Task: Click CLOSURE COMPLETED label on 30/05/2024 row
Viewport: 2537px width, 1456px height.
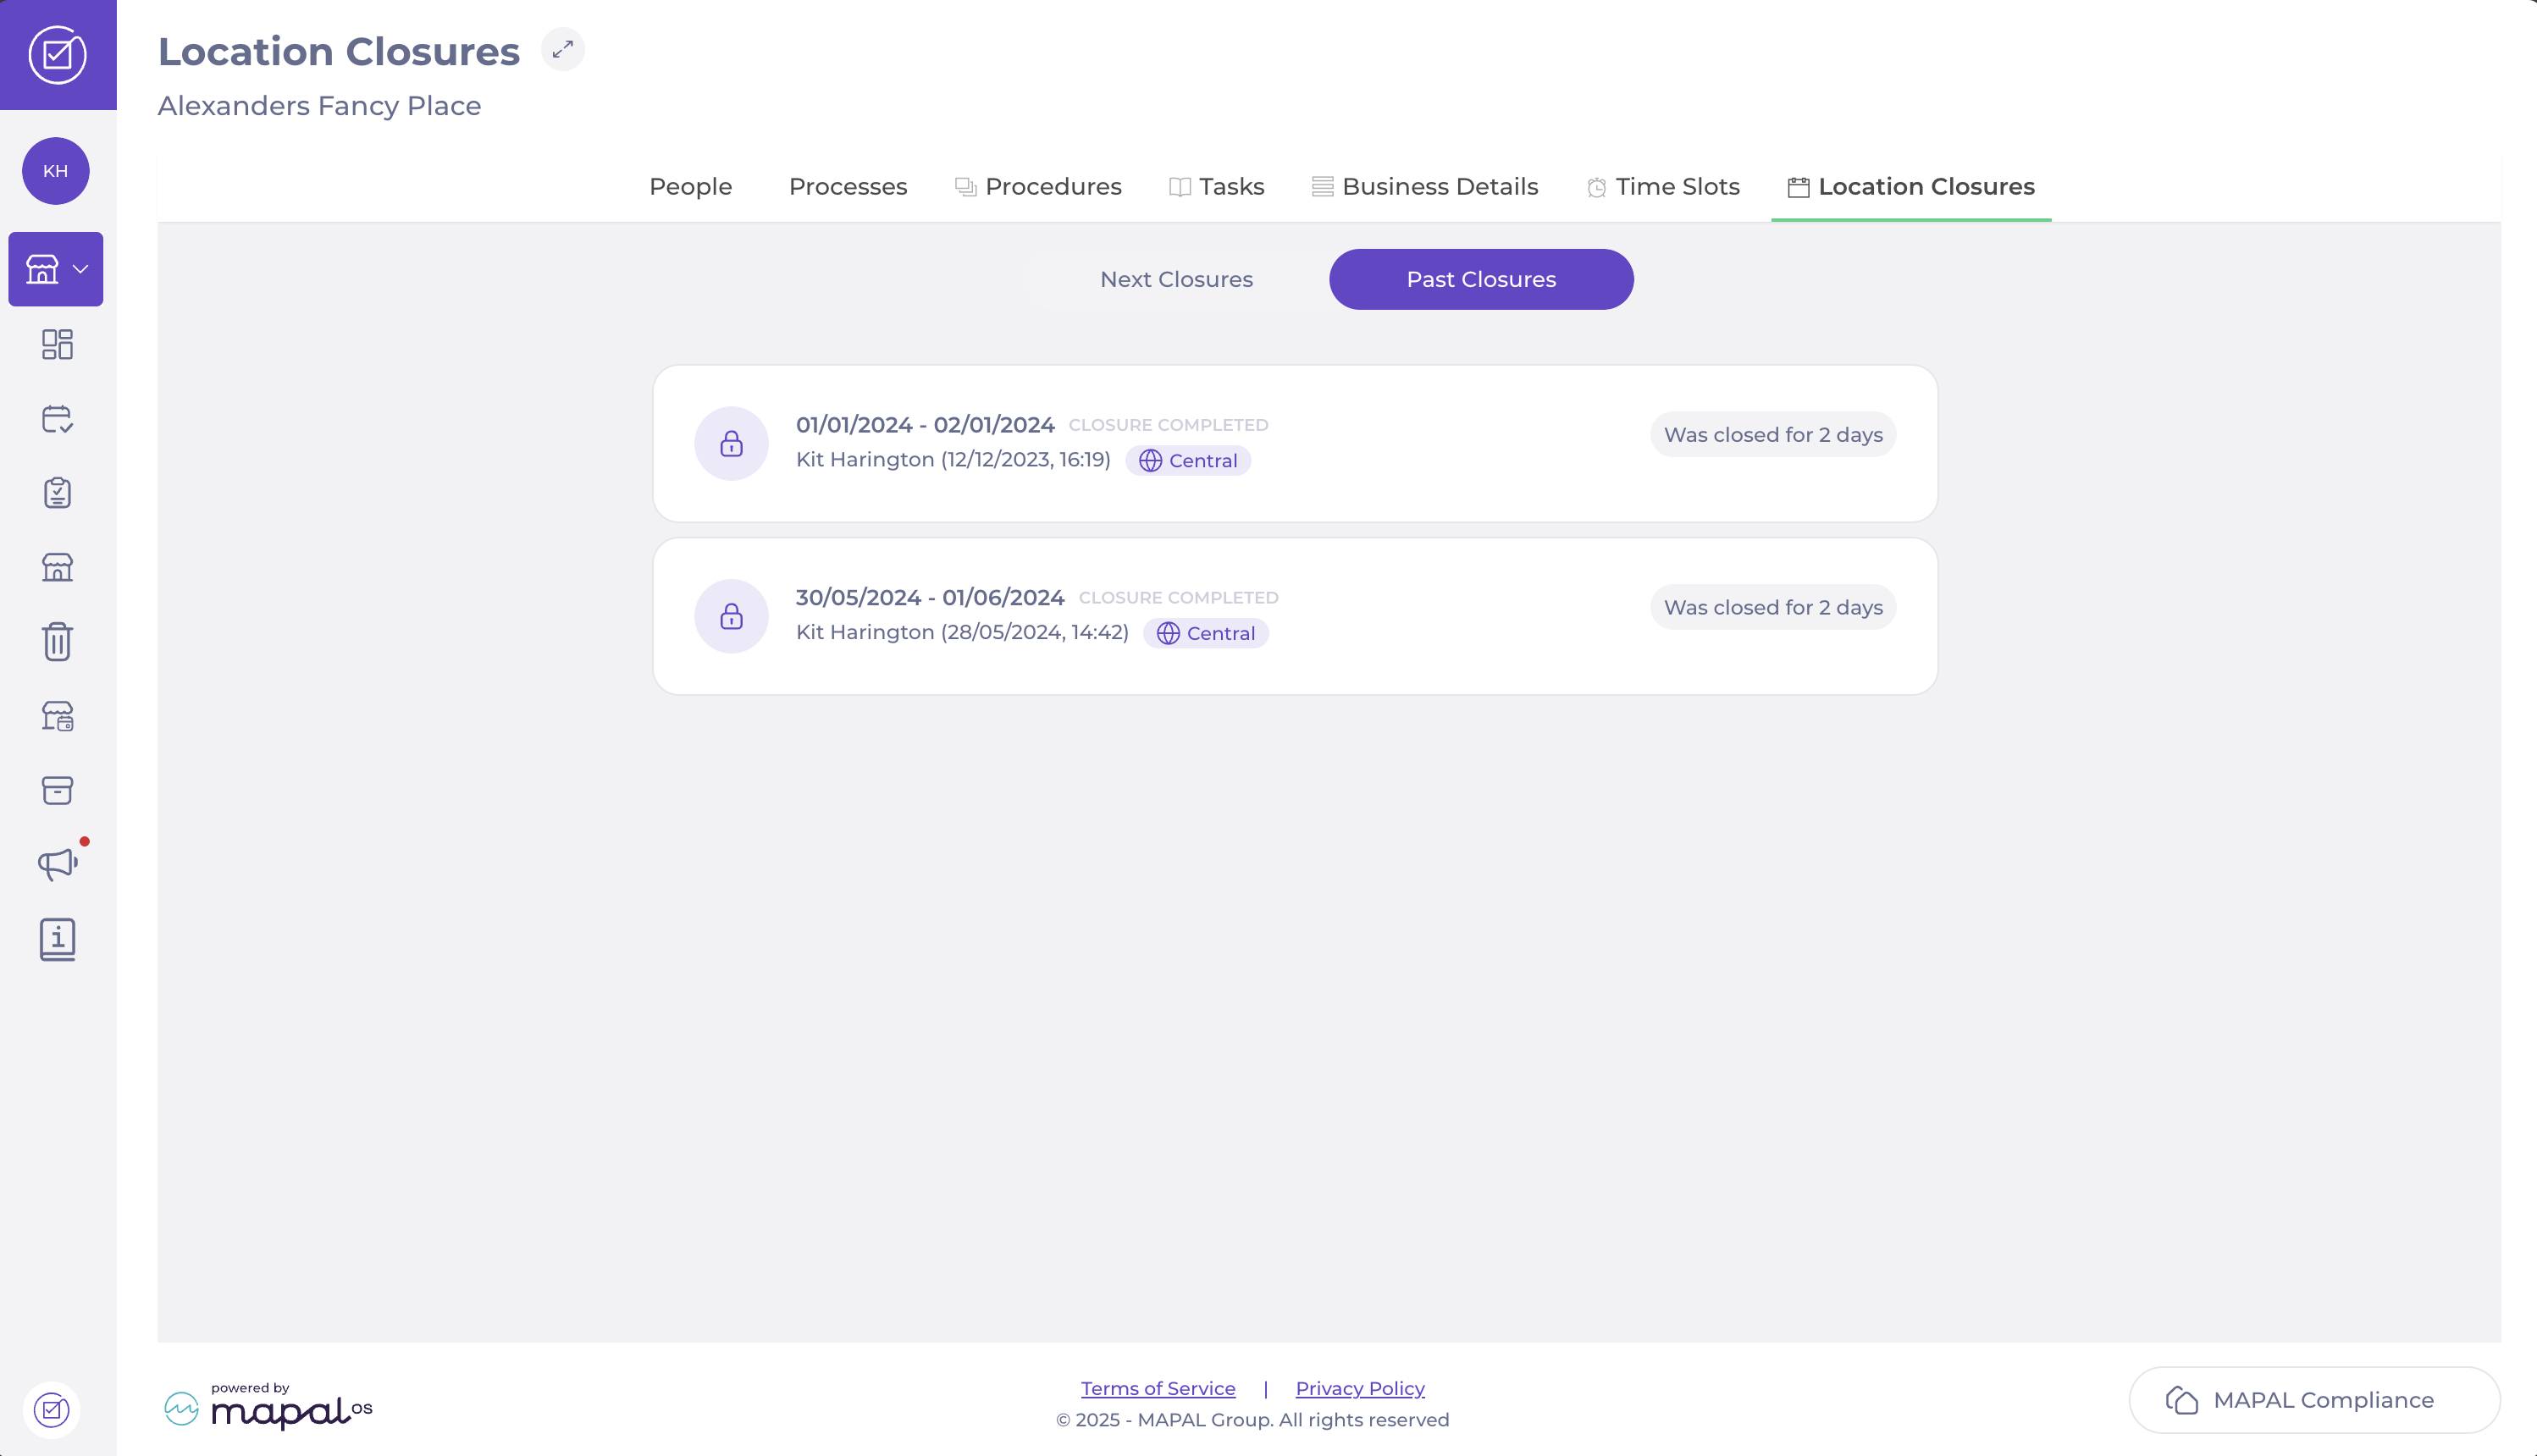Action: point(1178,599)
